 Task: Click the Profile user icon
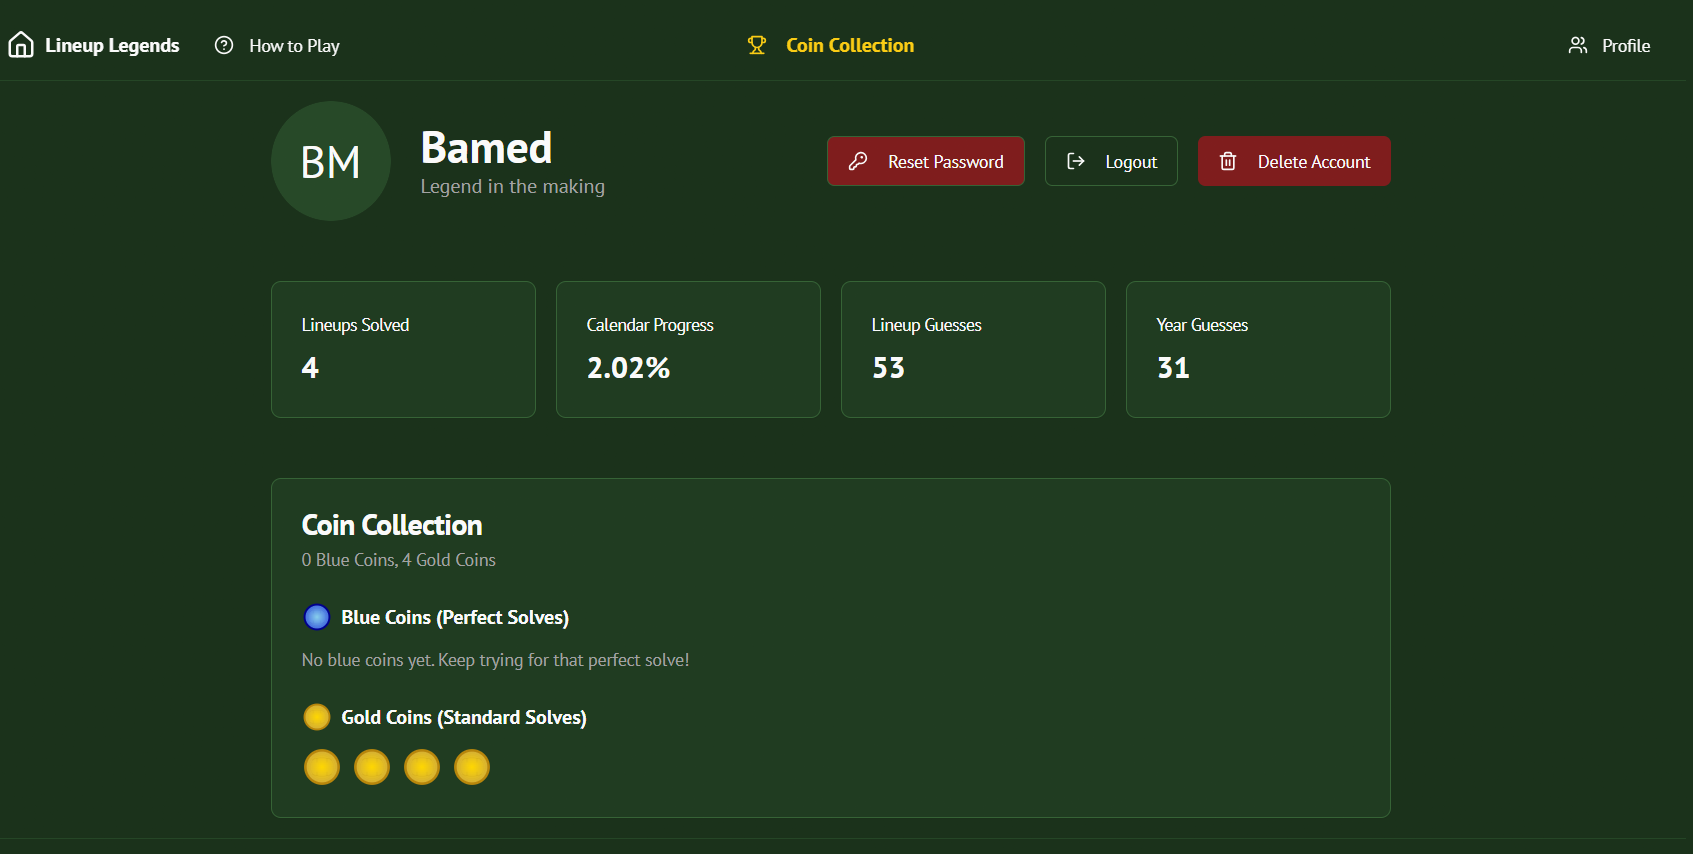tap(1578, 45)
